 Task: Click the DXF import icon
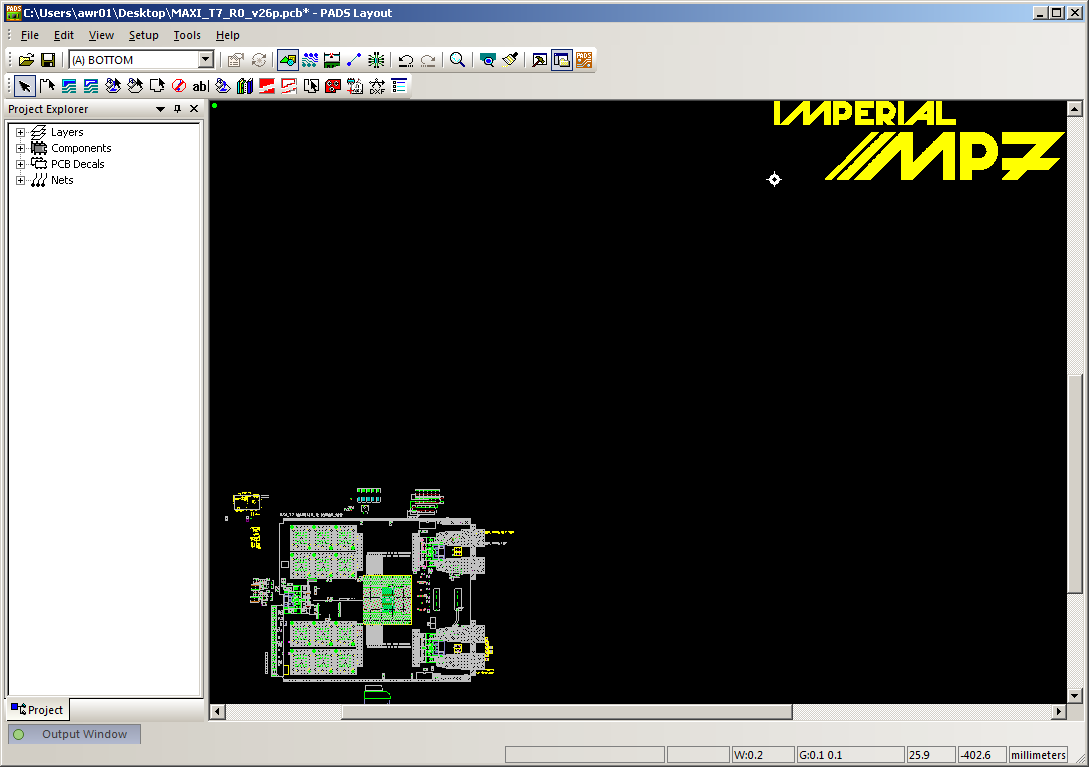377,86
